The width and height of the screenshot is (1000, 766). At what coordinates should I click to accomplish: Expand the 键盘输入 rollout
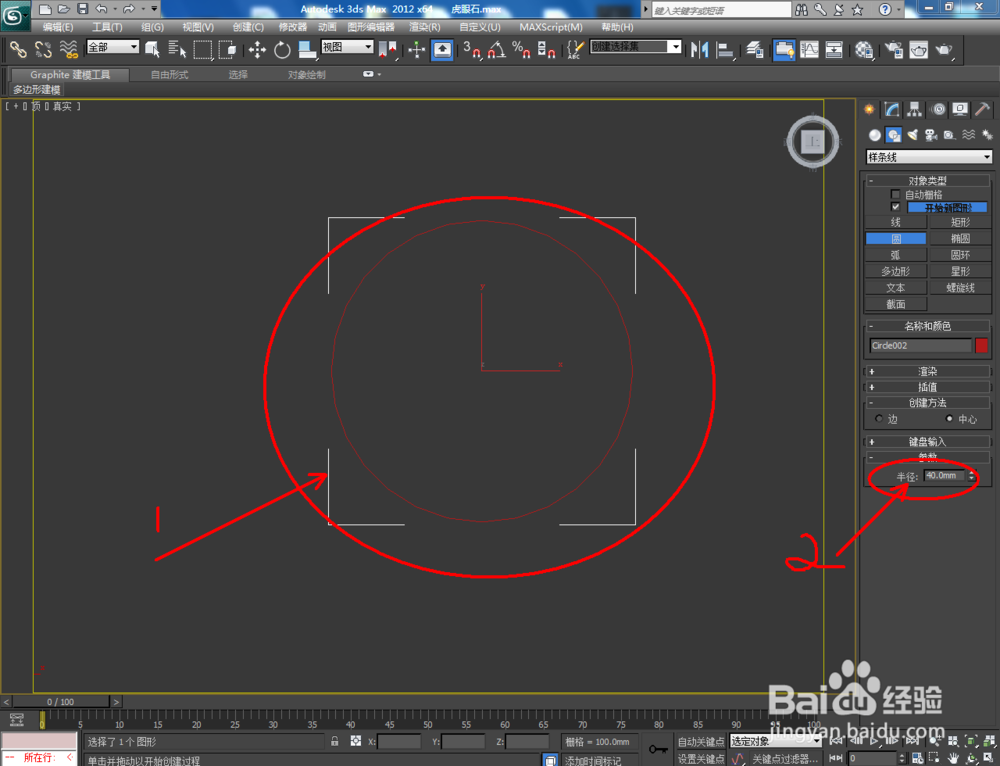pyautogui.click(x=928, y=441)
